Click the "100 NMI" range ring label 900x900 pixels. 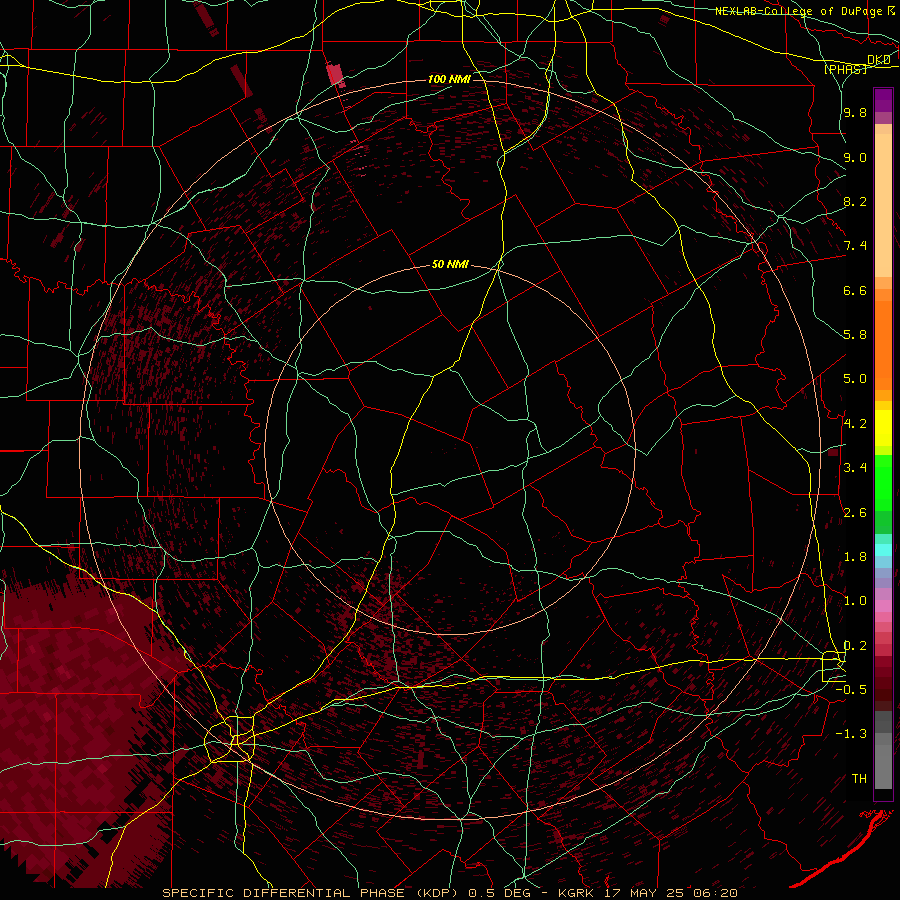click(x=449, y=79)
